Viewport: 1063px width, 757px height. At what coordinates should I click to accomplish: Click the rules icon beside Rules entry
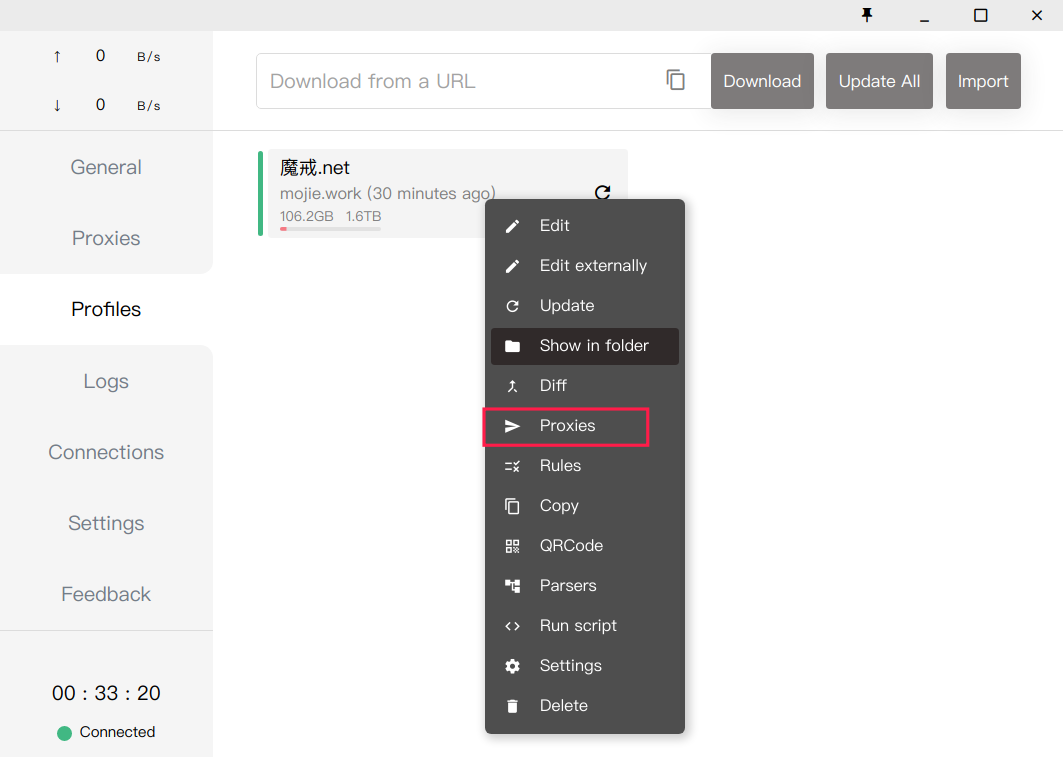pos(513,466)
